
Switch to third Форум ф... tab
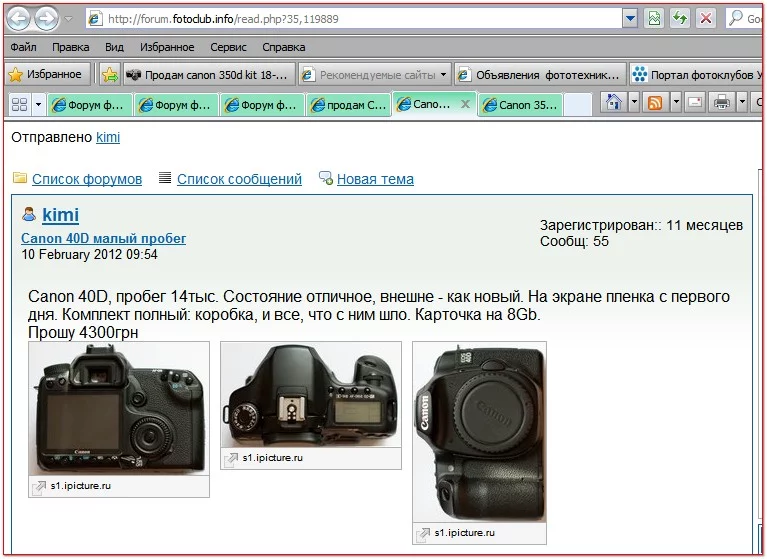pos(263,105)
